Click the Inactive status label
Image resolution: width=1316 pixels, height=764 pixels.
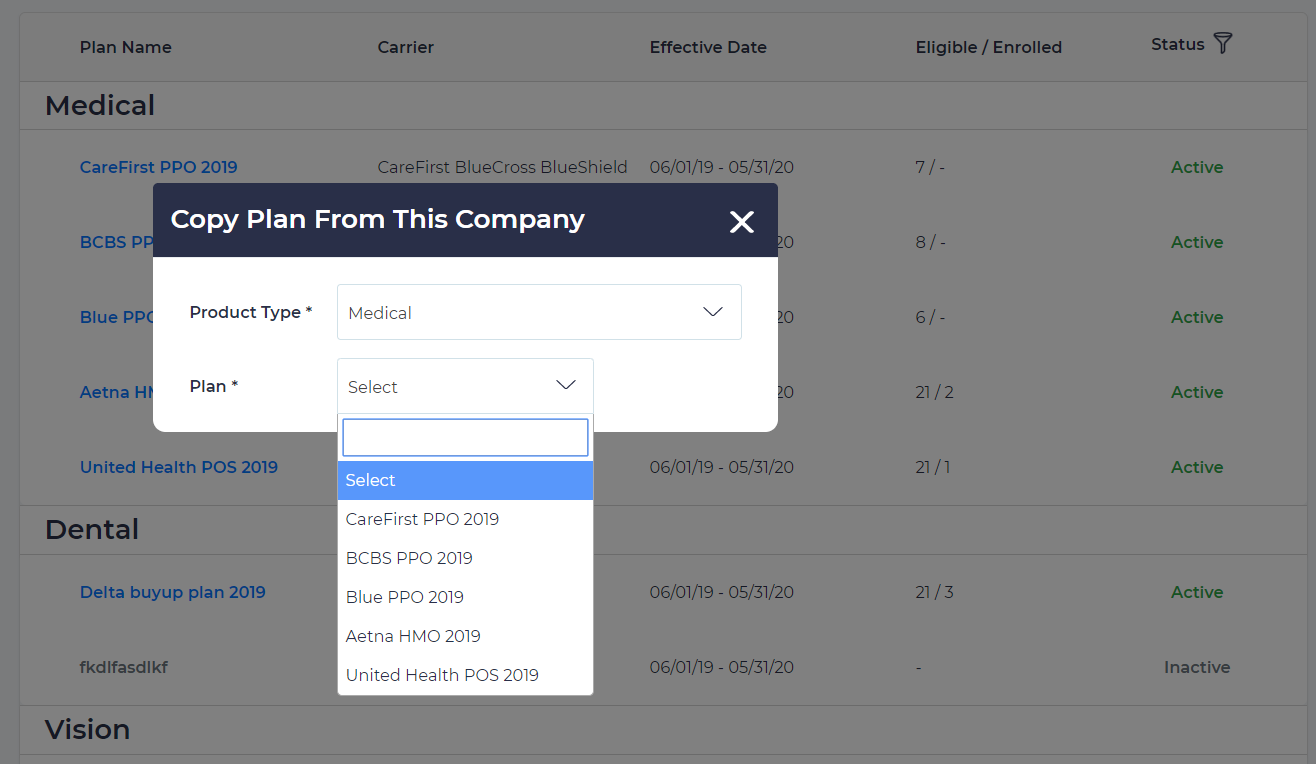tap(1196, 667)
